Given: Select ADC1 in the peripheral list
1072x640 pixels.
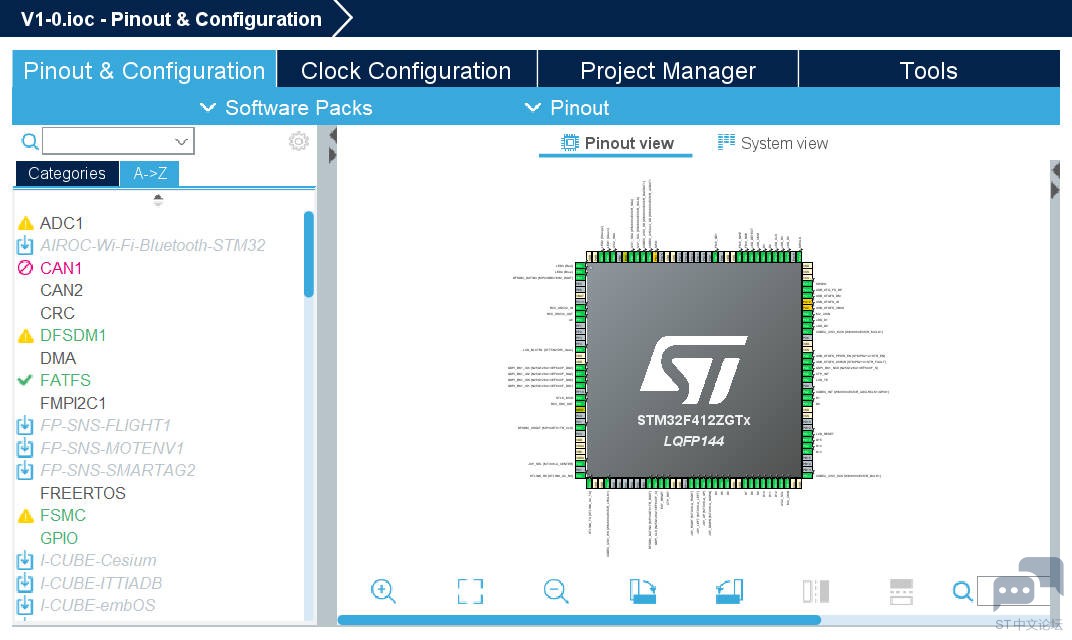Looking at the screenshot, I should click(62, 224).
